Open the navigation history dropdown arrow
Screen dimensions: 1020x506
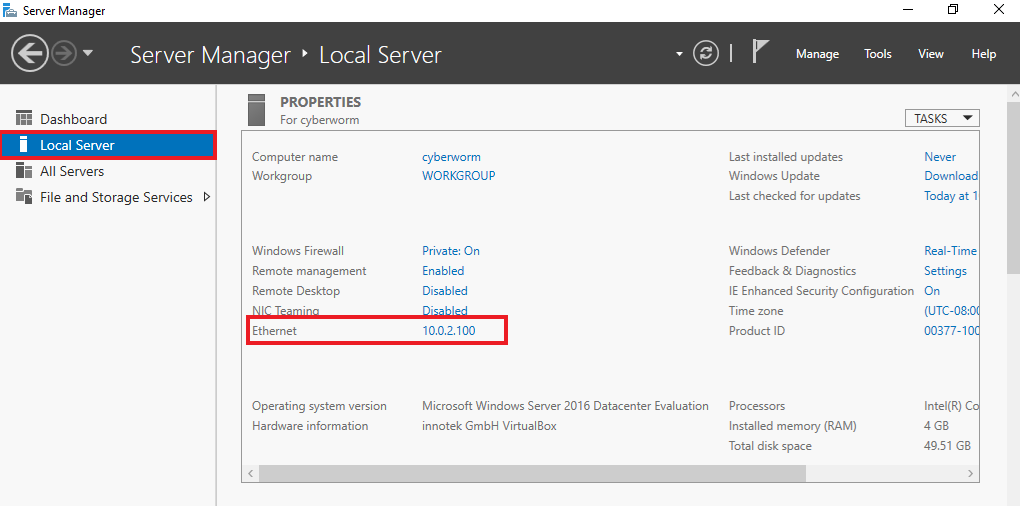[88, 53]
